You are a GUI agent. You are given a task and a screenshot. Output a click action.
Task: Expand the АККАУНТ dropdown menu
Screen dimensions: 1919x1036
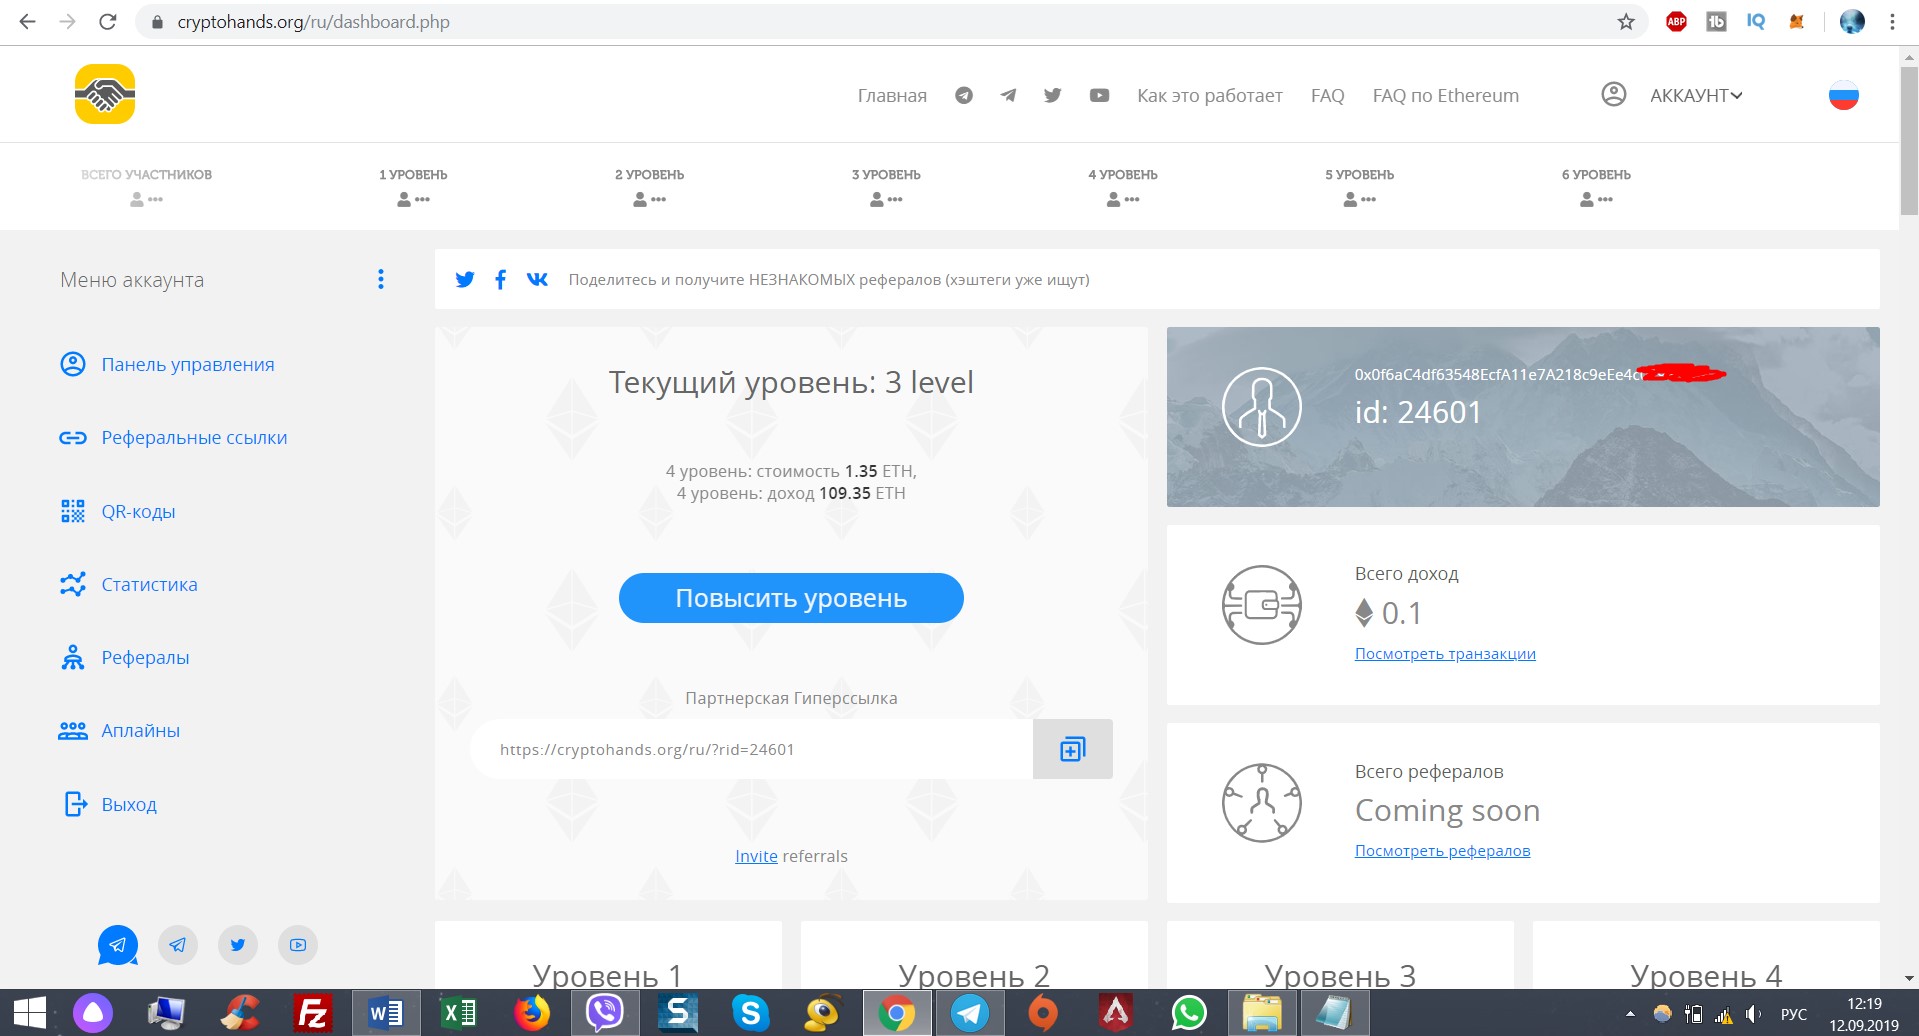click(1695, 95)
